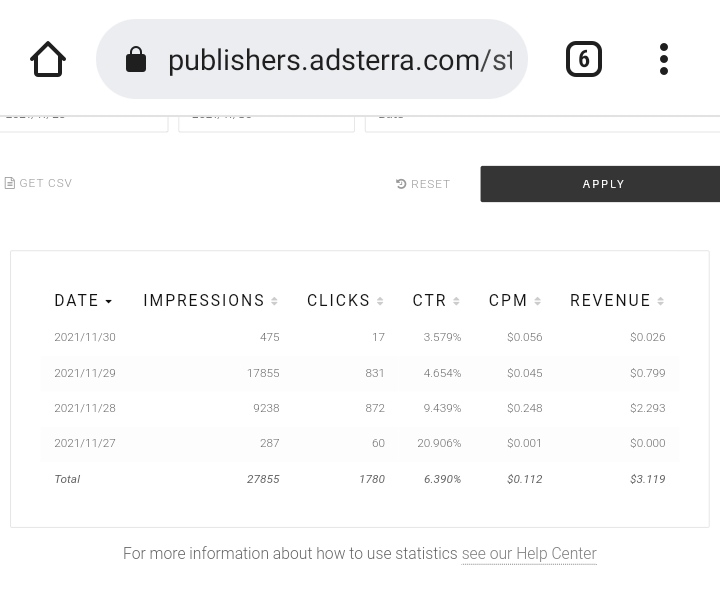Screen dimensions: 720x607
Task: Click the lock security icon in address bar
Action: click(x=136, y=60)
